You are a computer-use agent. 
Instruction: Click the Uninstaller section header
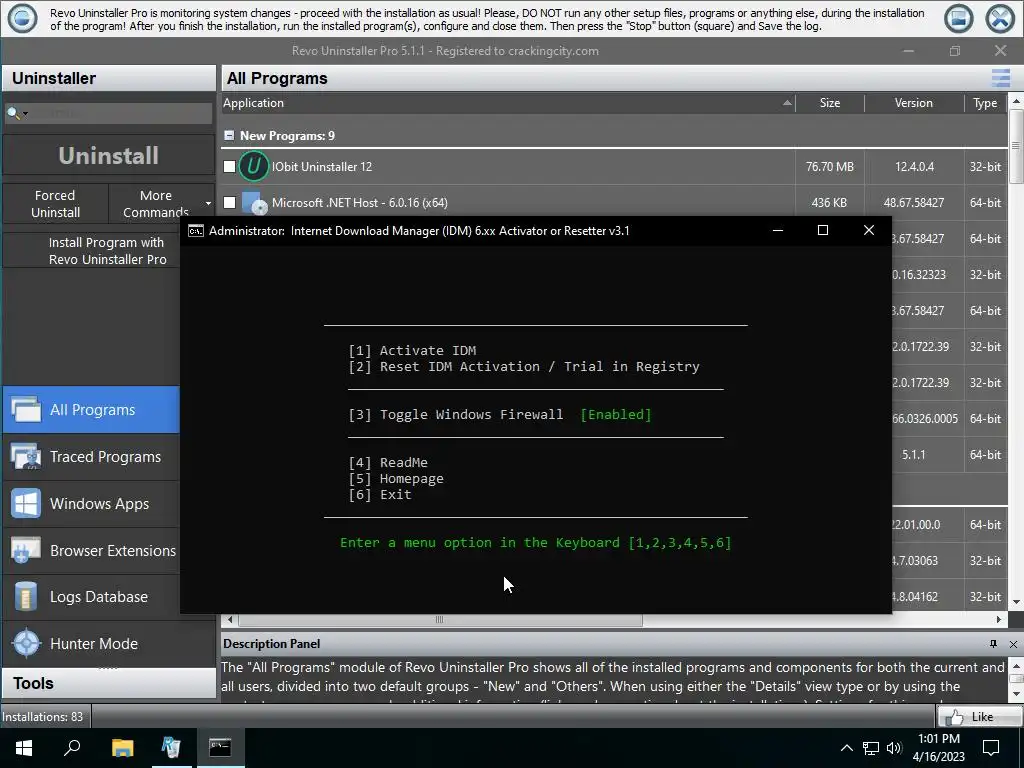tap(108, 78)
